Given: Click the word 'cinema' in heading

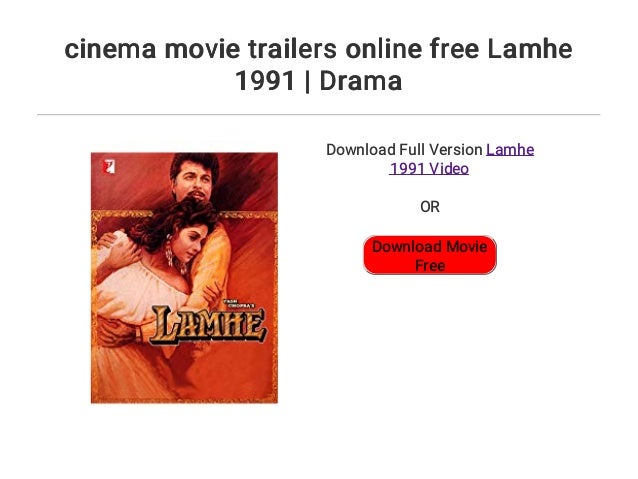Looking at the screenshot, I should tap(110, 49).
